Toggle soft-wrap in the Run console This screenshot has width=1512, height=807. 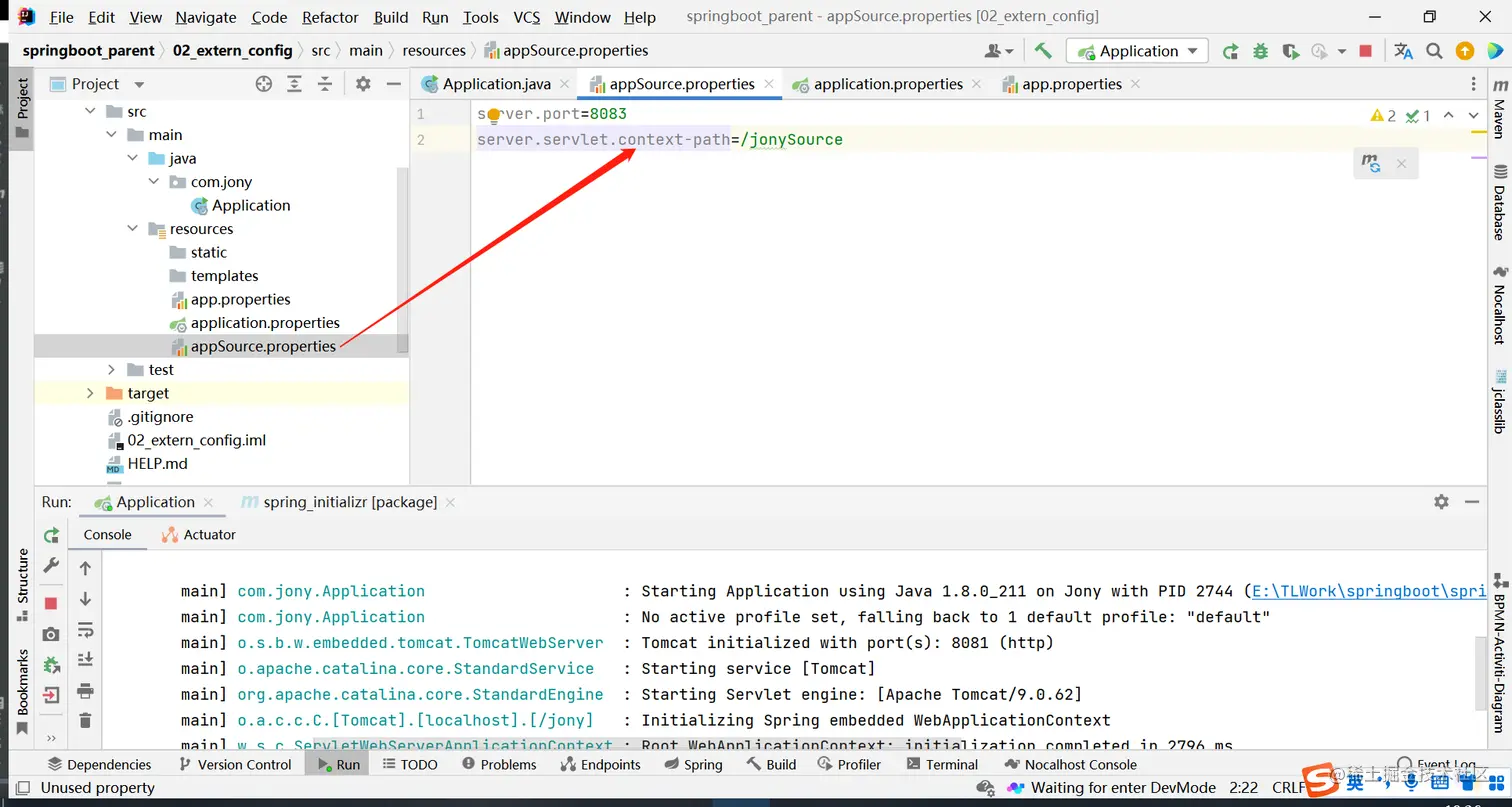coord(86,630)
